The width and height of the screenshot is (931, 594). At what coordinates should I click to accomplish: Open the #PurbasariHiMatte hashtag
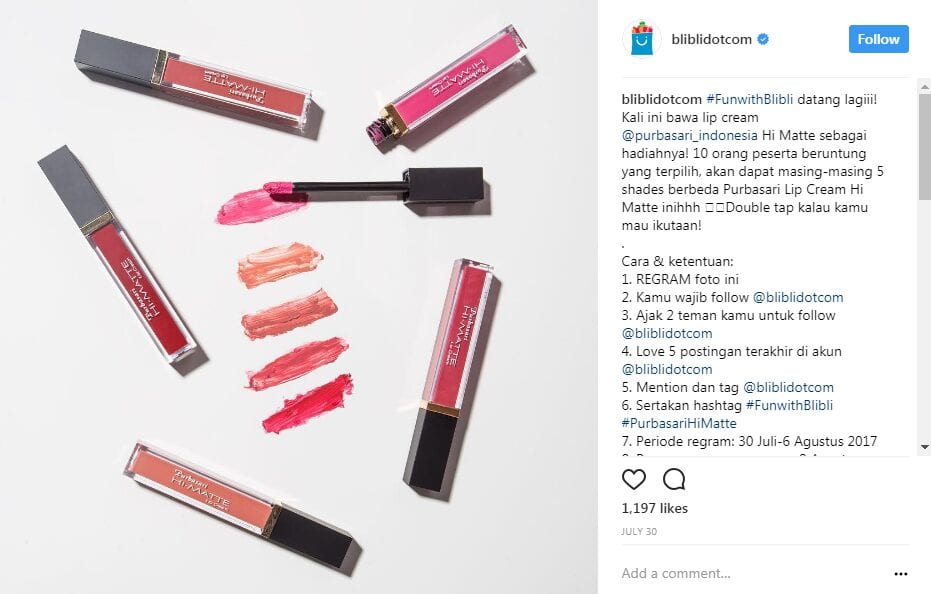(679, 424)
